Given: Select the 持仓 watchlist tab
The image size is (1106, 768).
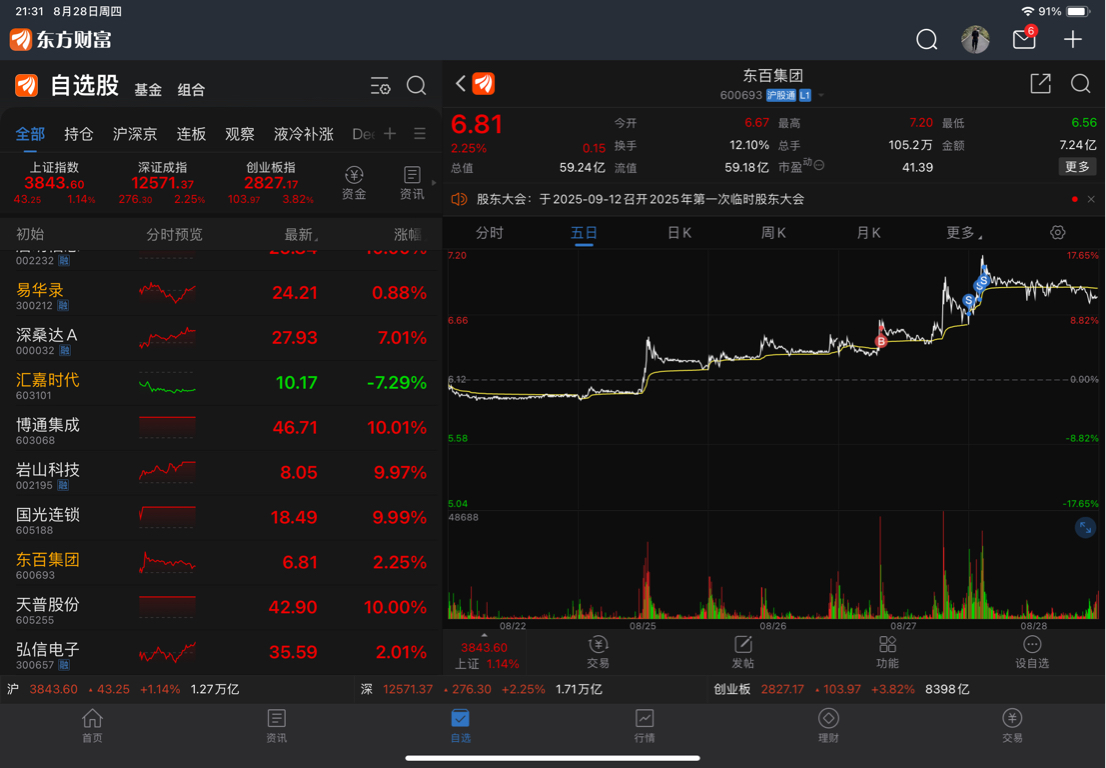Looking at the screenshot, I should point(78,134).
